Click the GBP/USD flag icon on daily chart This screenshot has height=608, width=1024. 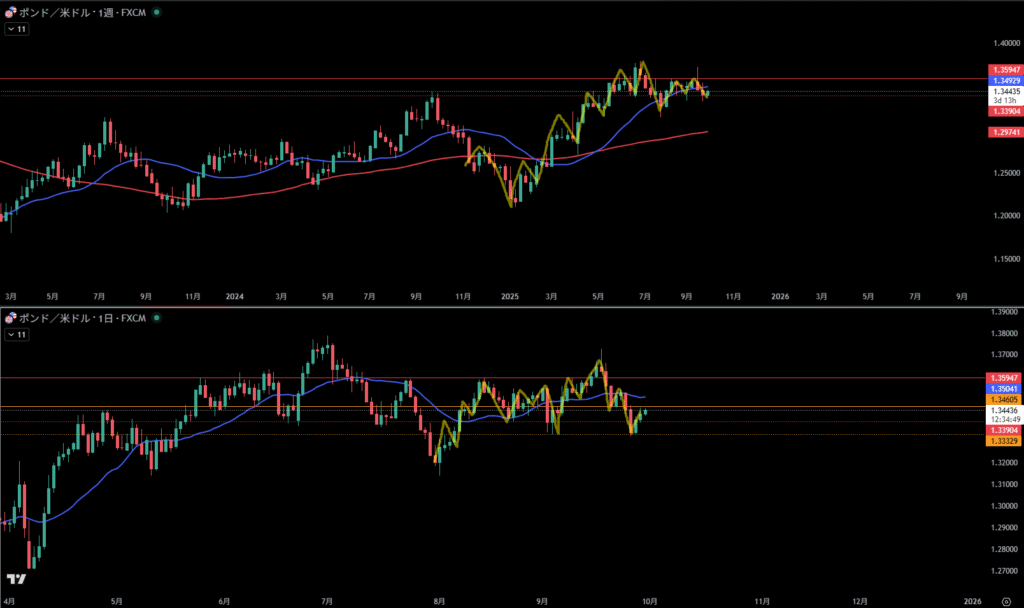[11, 319]
